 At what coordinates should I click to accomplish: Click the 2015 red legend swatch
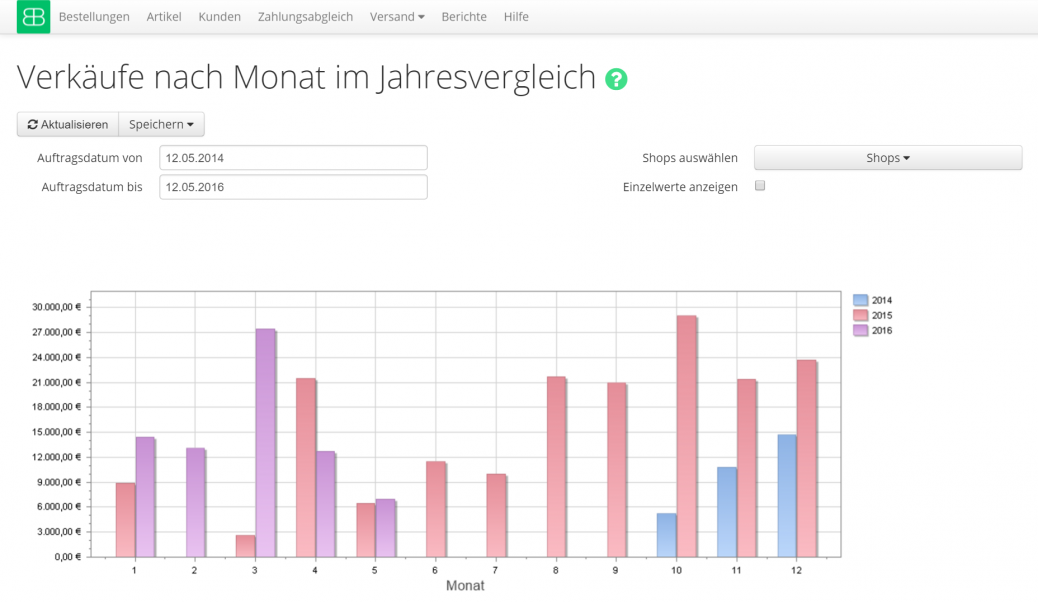860,315
